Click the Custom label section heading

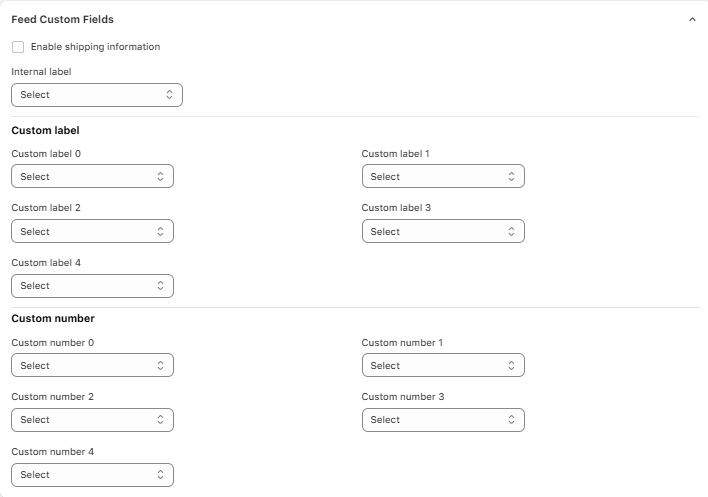click(x=45, y=130)
